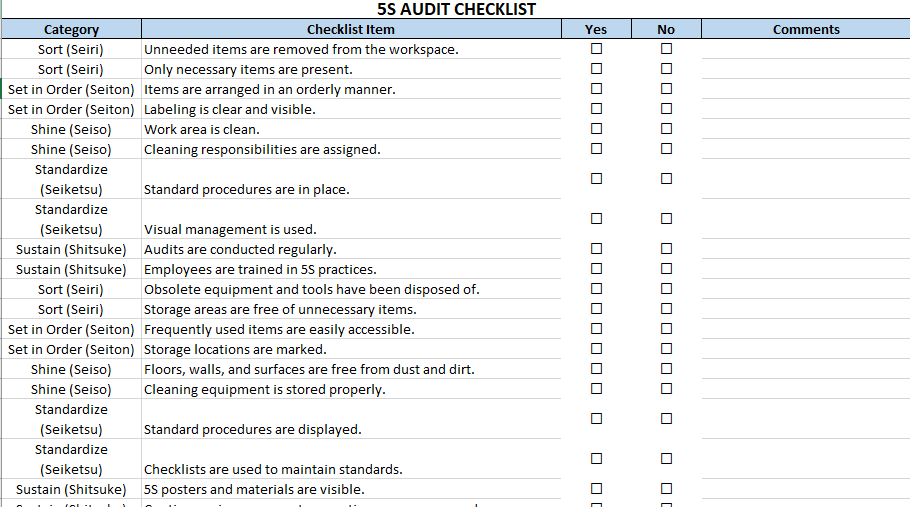Check Yes for 'Visual management is used'
This screenshot has width=910, height=507.
pyautogui.click(x=596, y=218)
